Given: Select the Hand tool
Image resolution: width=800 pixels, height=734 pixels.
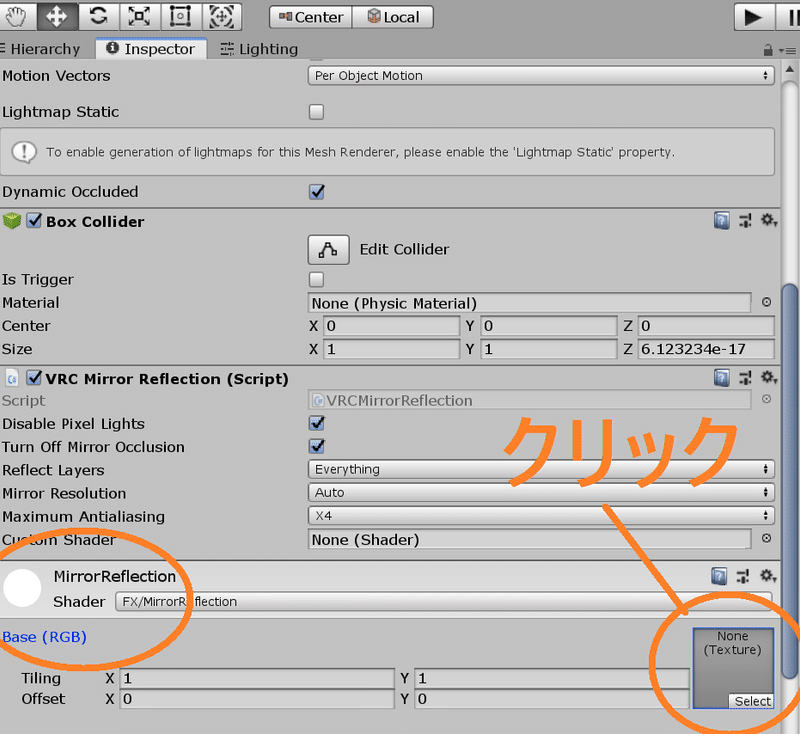Looking at the screenshot, I should pyautogui.click(x=16, y=16).
